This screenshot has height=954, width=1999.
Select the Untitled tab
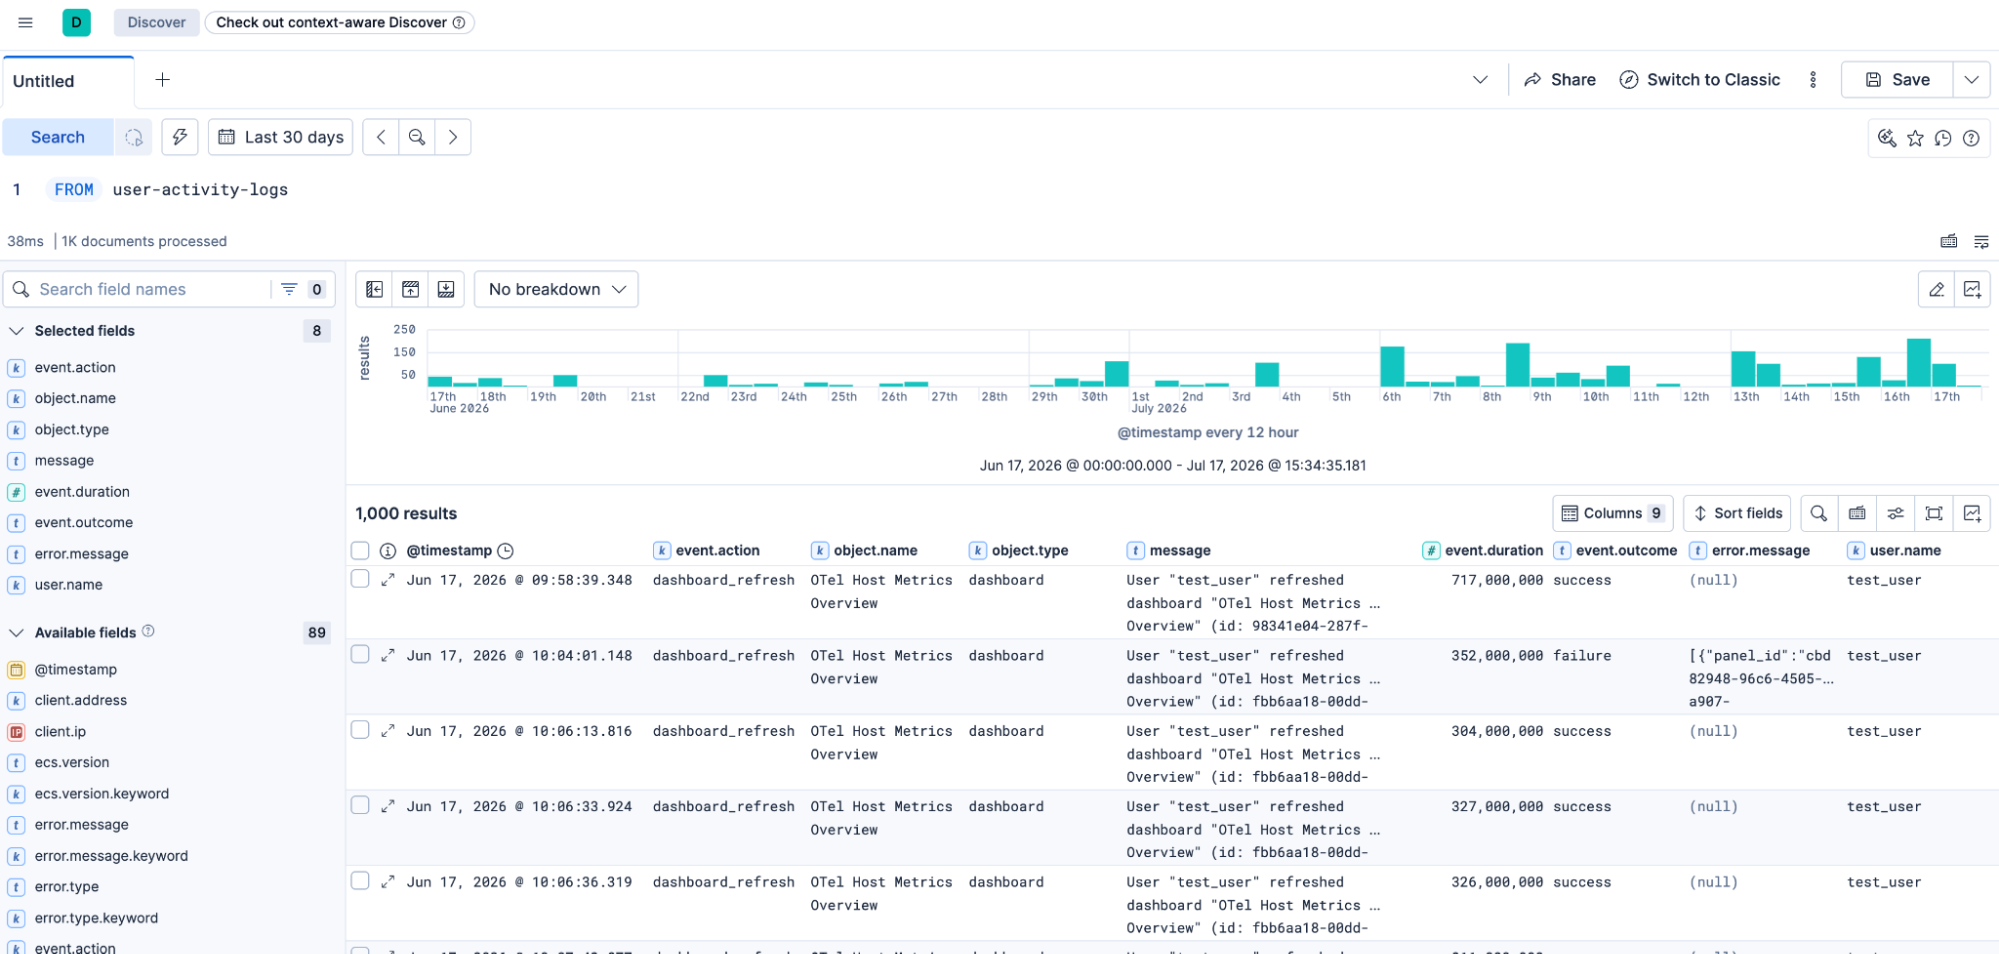pyautogui.click(x=67, y=81)
